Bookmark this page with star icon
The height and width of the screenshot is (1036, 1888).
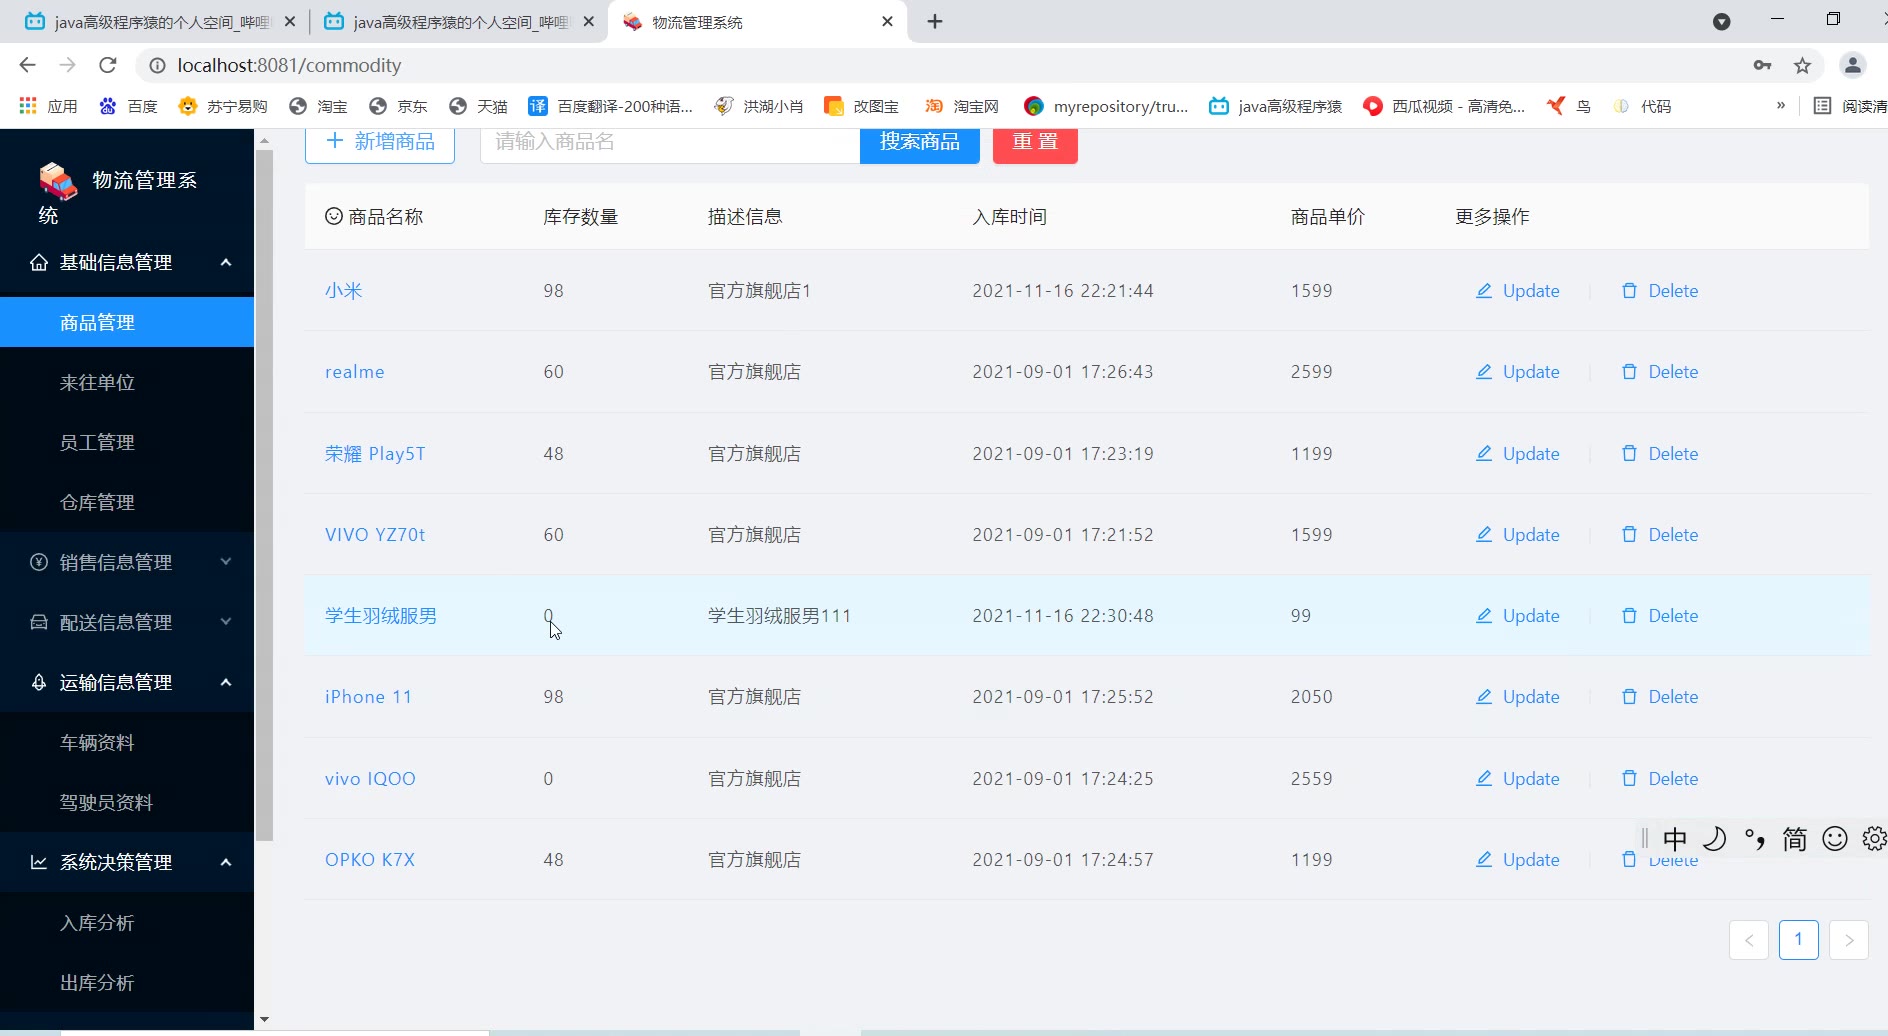pos(1802,65)
